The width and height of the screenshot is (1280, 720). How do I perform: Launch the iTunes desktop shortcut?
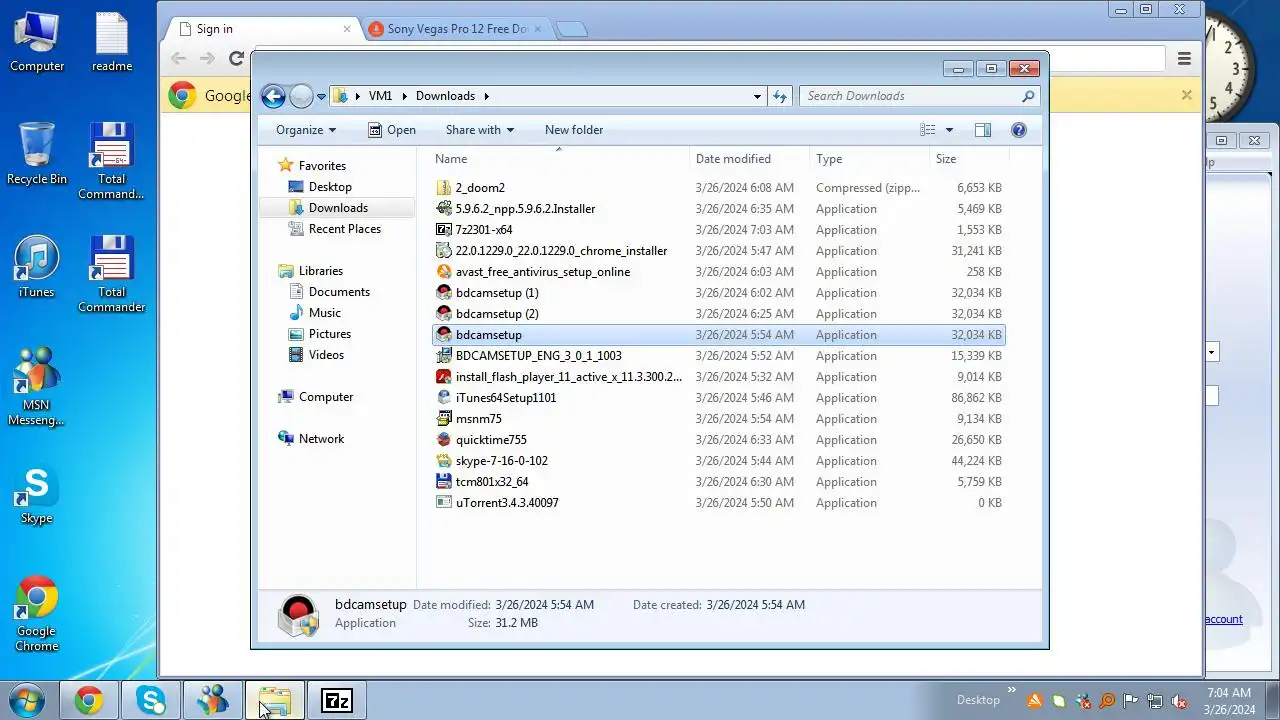37,267
